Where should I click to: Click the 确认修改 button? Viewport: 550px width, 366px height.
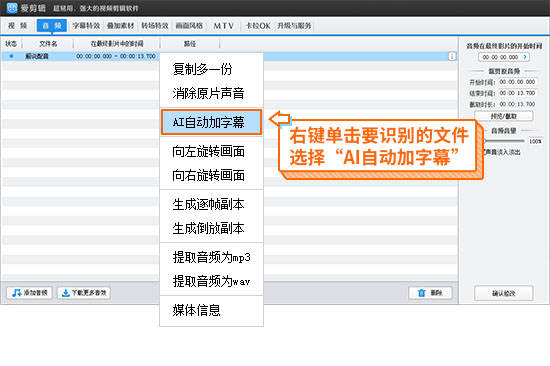(504, 293)
